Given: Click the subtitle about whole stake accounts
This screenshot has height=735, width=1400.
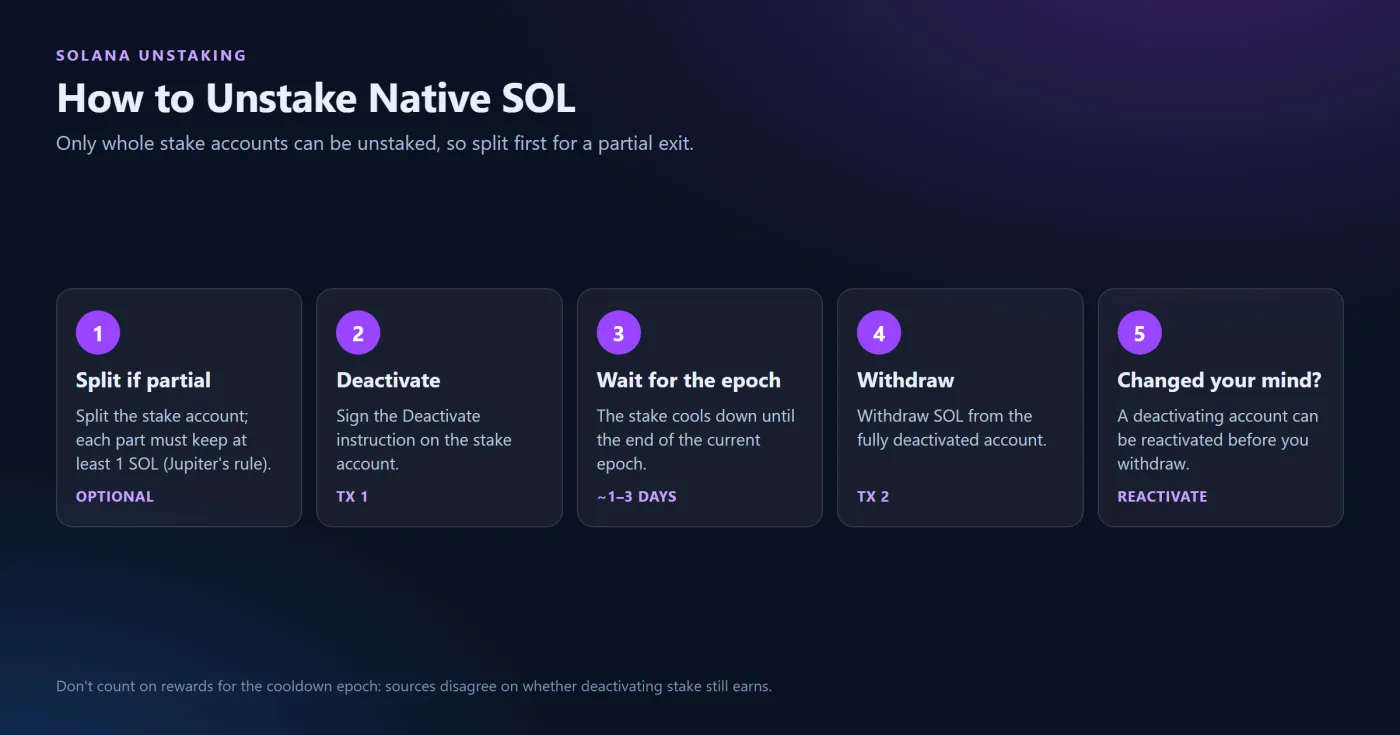Looking at the screenshot, I should pyautogui.click(x=375, y=143).
